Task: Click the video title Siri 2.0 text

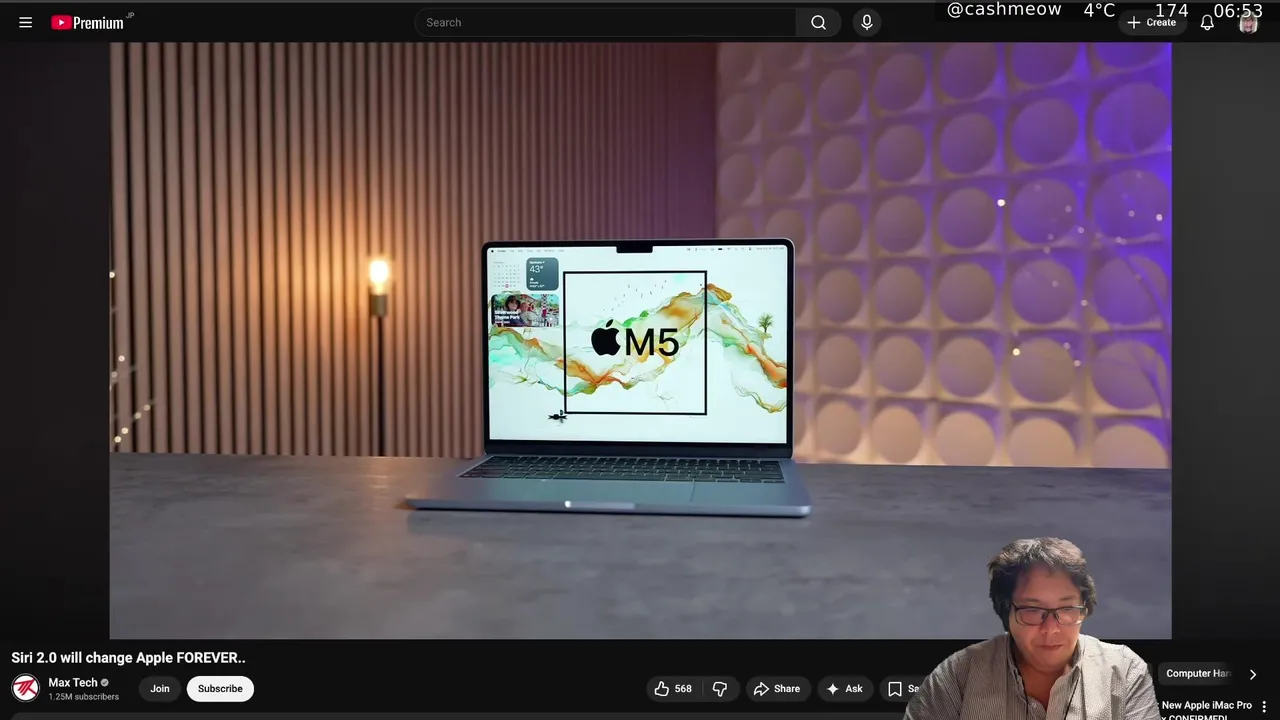Action: pos(128,657)
